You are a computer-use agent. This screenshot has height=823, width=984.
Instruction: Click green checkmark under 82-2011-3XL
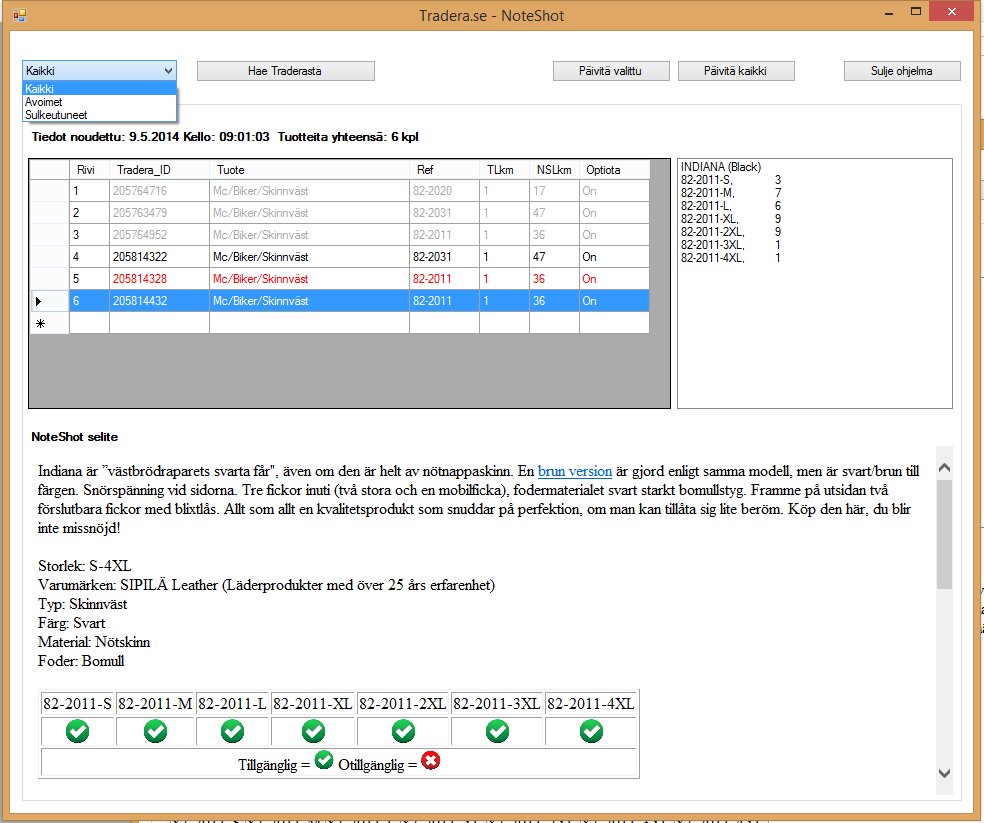[498, 731]
